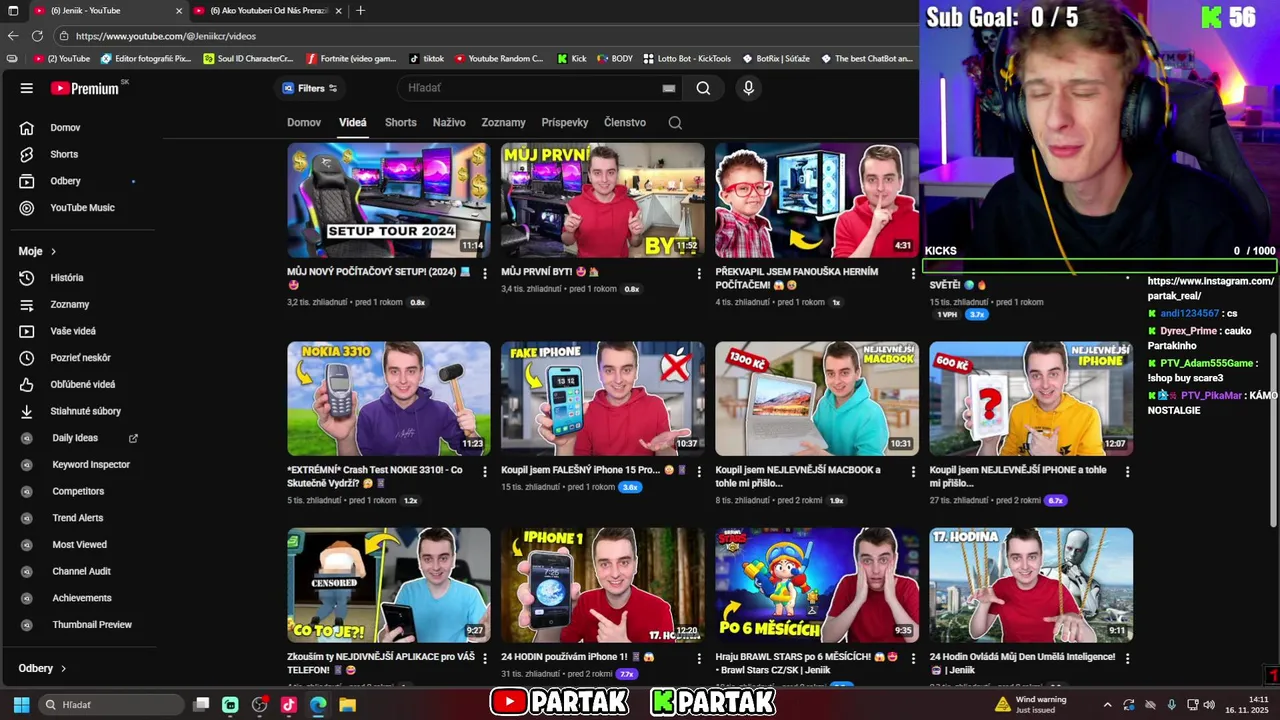Viewport: 1280px width, 720px height.
Task: Open File Explorer from the taskbar
Action: click(x=347, y=705)
